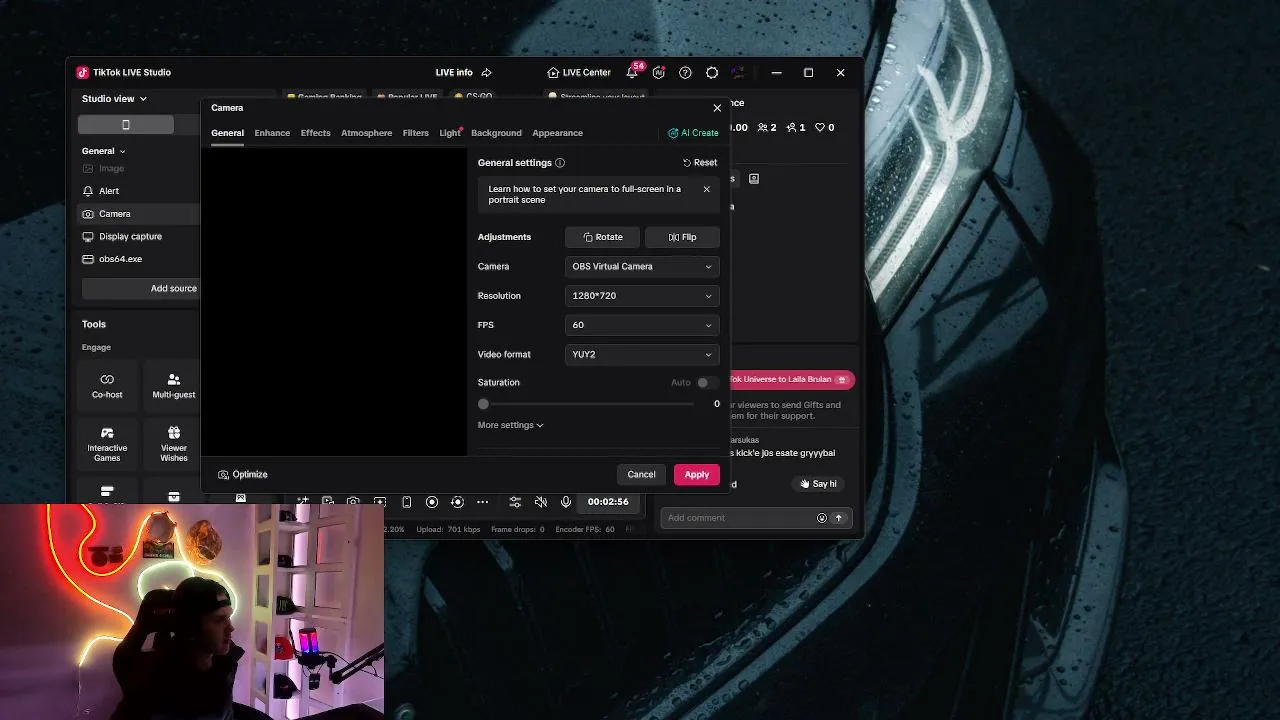The height and width of the screenshot is (720, 1280).
Task: Click the AI Create button
Action: (693, 133)
